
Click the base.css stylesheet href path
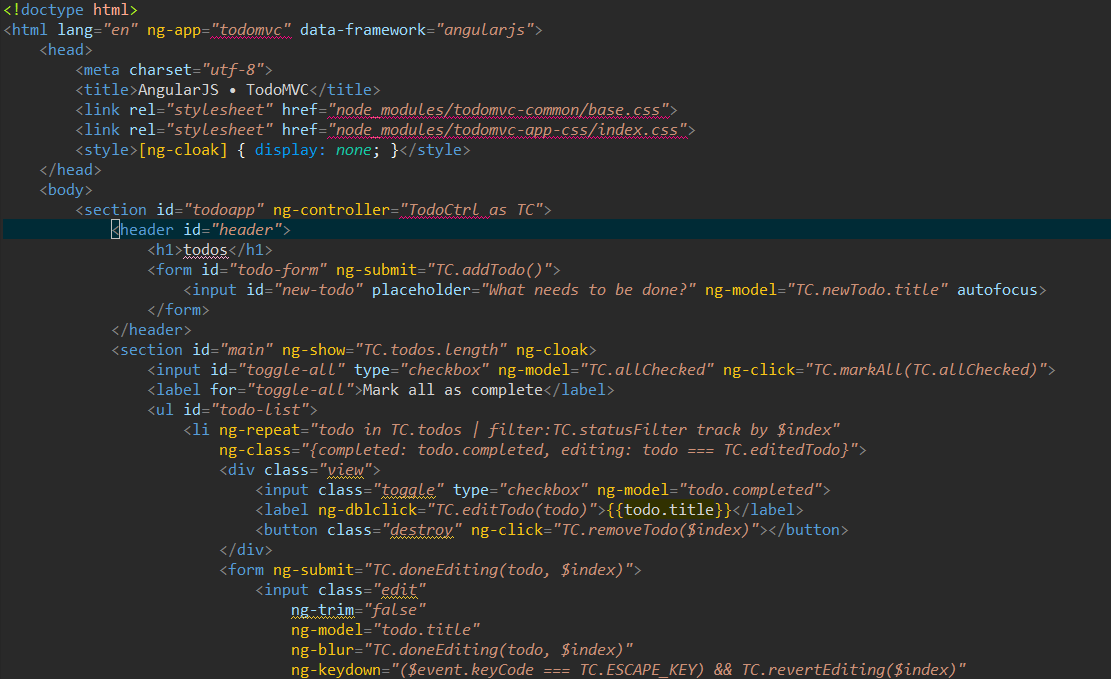(498, 110)
